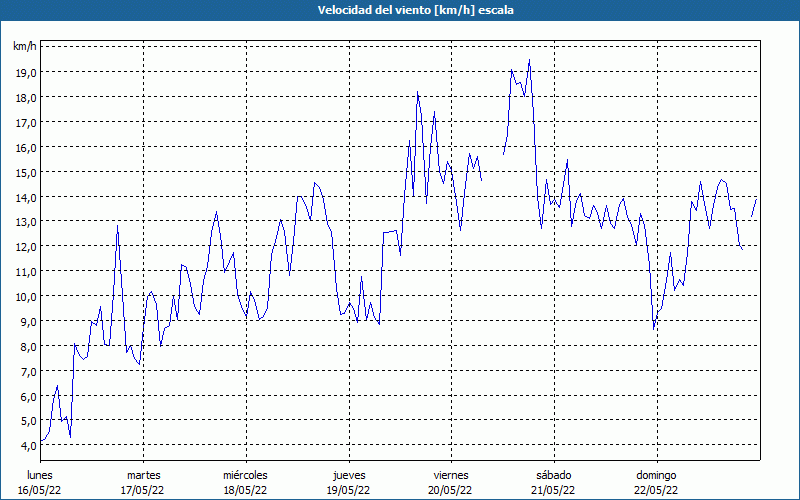Click the '4,0' y-axis value
Screen dimensions: 800x500
click(x=28, y=446)
